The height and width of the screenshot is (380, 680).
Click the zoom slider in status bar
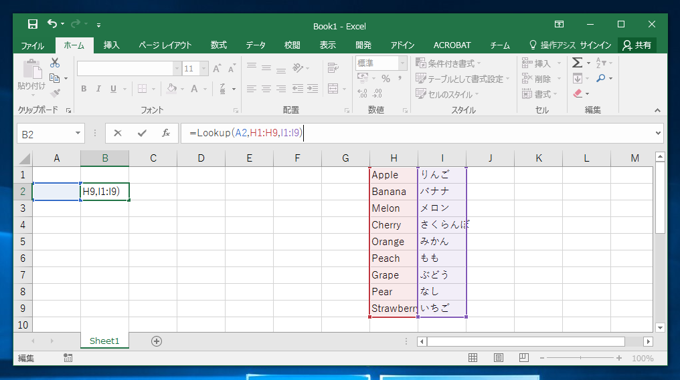[580, 358]
